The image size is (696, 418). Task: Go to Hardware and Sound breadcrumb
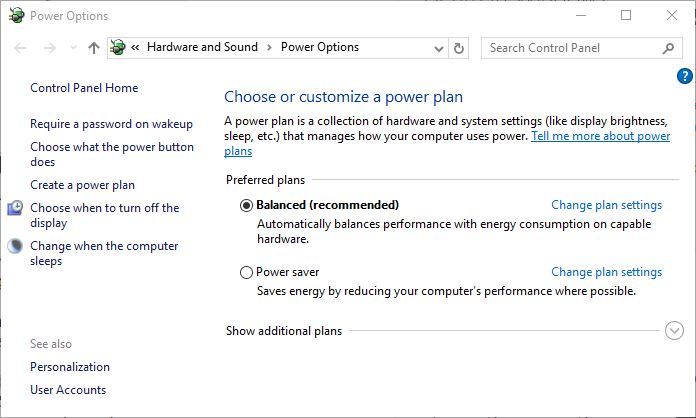pos(202,47)
